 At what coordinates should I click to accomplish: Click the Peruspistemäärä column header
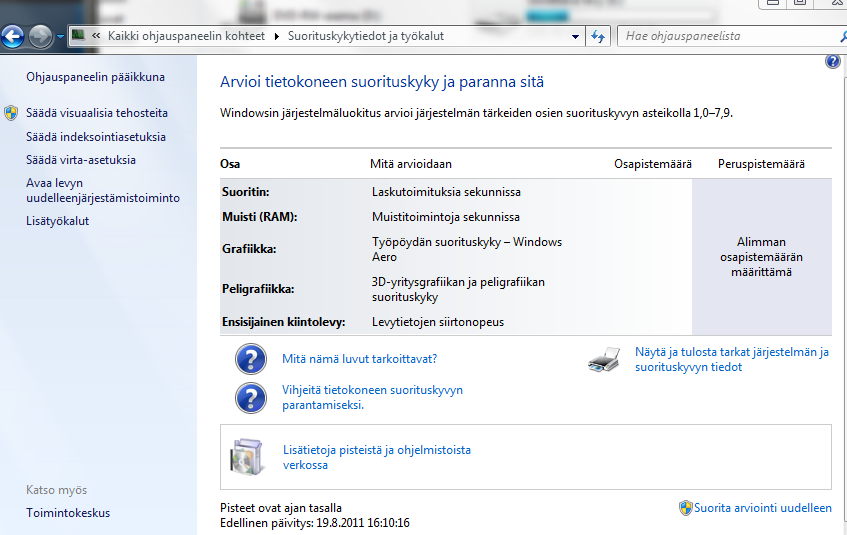click(x=761, y=164)
